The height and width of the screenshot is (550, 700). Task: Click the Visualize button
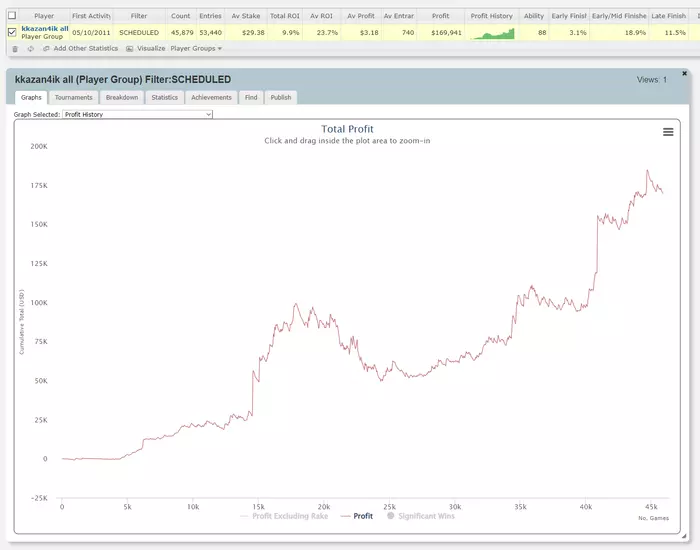(x=151, y=49)
